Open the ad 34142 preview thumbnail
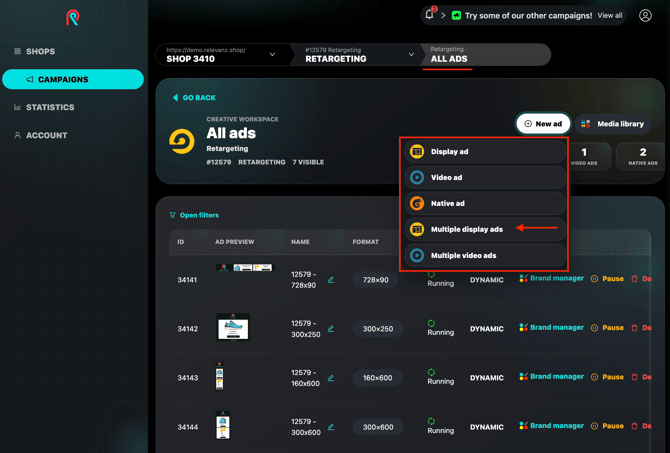This screenshot has height=453, width=670. click(233, 327)
